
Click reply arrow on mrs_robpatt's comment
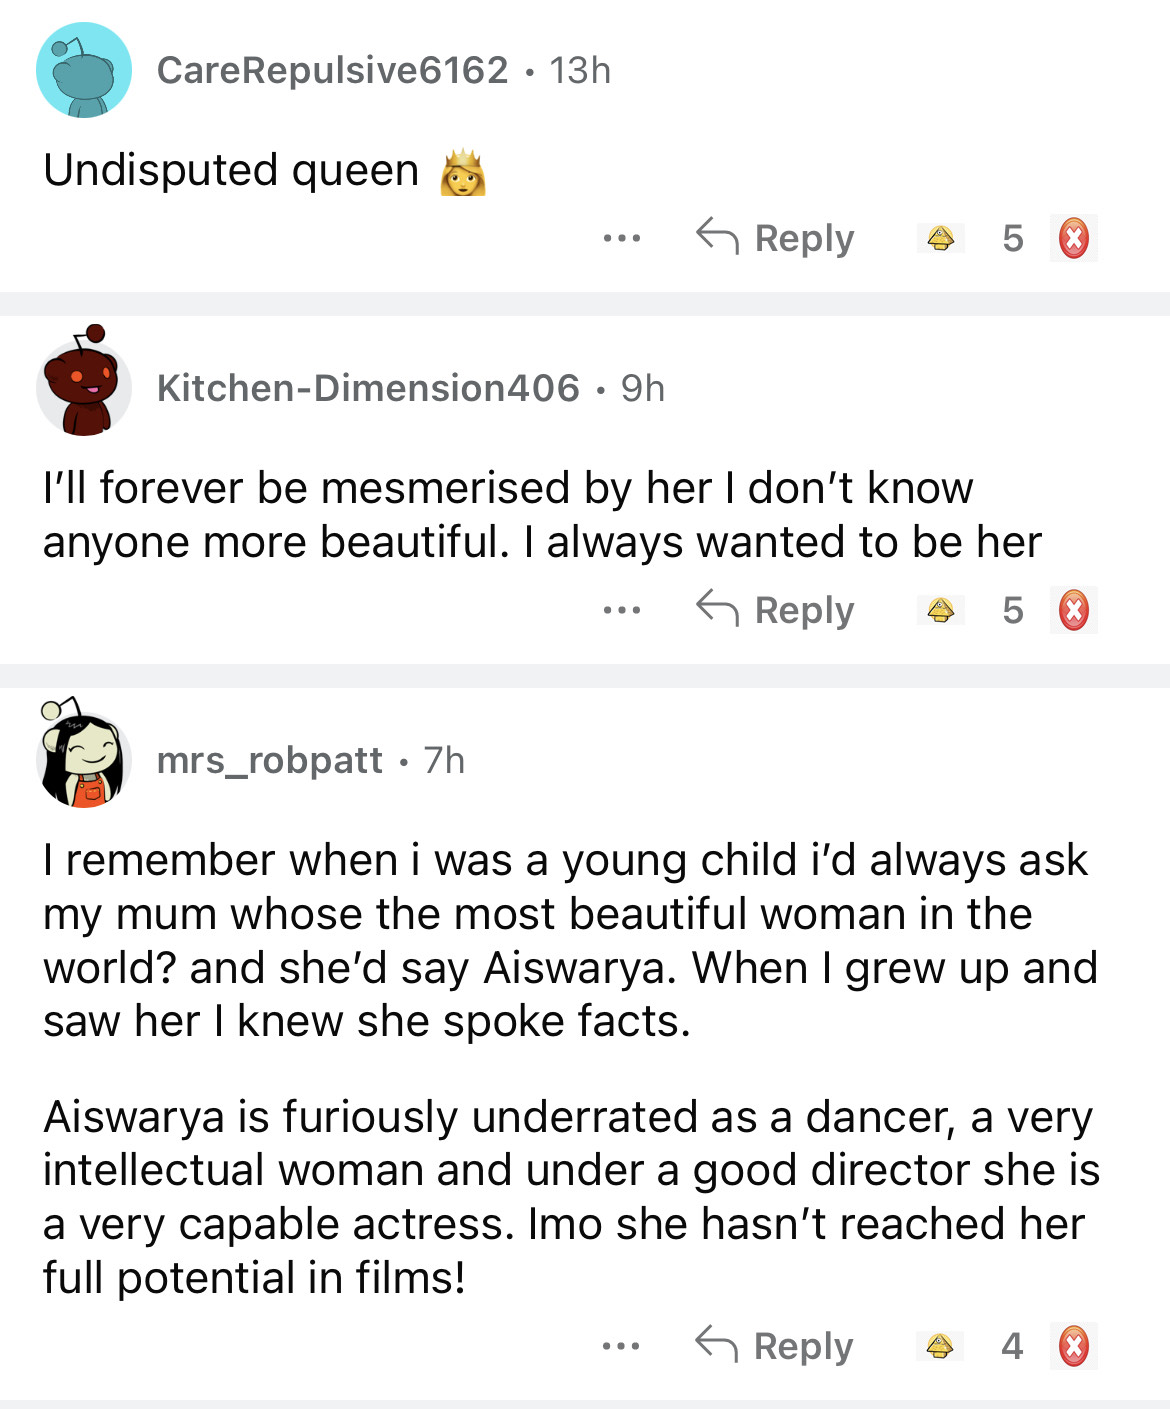tap(716, 1344)
